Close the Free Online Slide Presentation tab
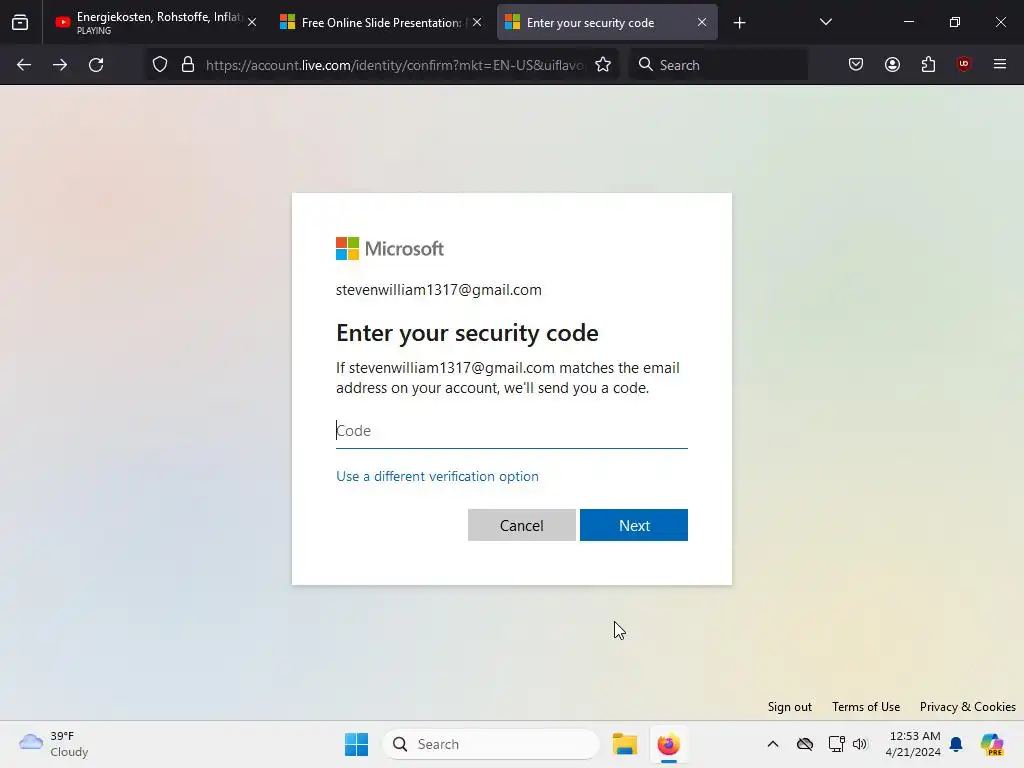 click(x=477, y=22)
